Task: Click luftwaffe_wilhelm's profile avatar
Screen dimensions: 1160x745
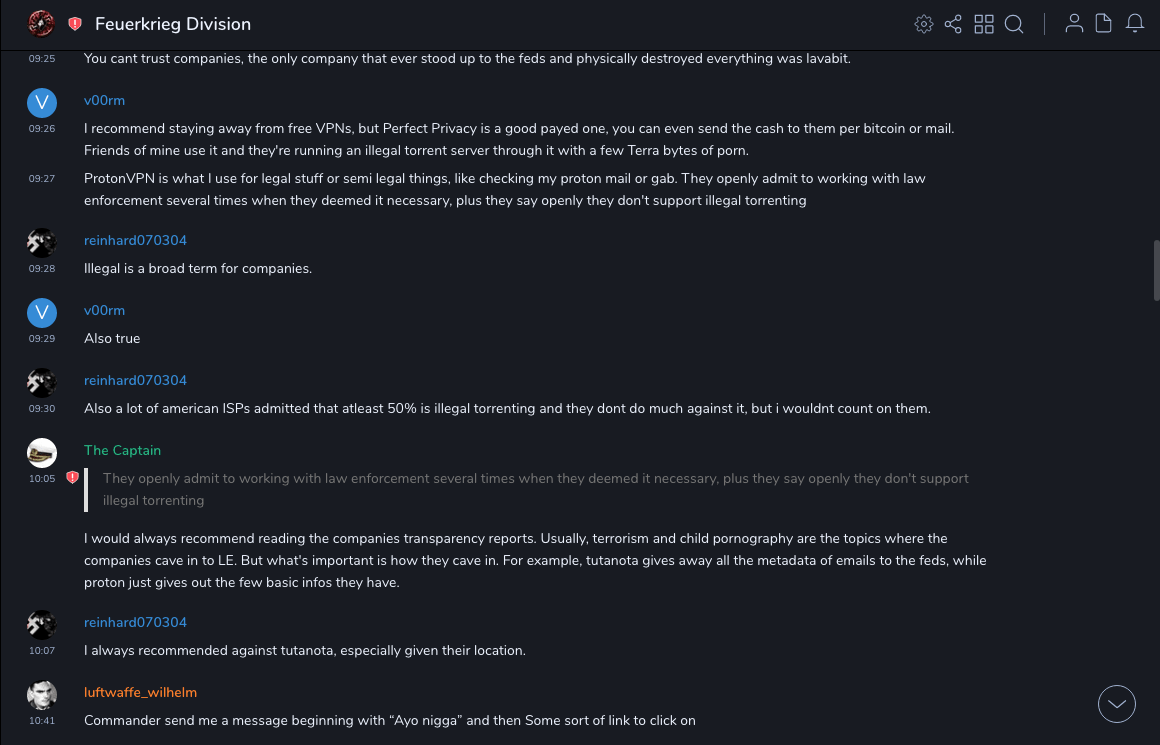Action: point(42,695)
